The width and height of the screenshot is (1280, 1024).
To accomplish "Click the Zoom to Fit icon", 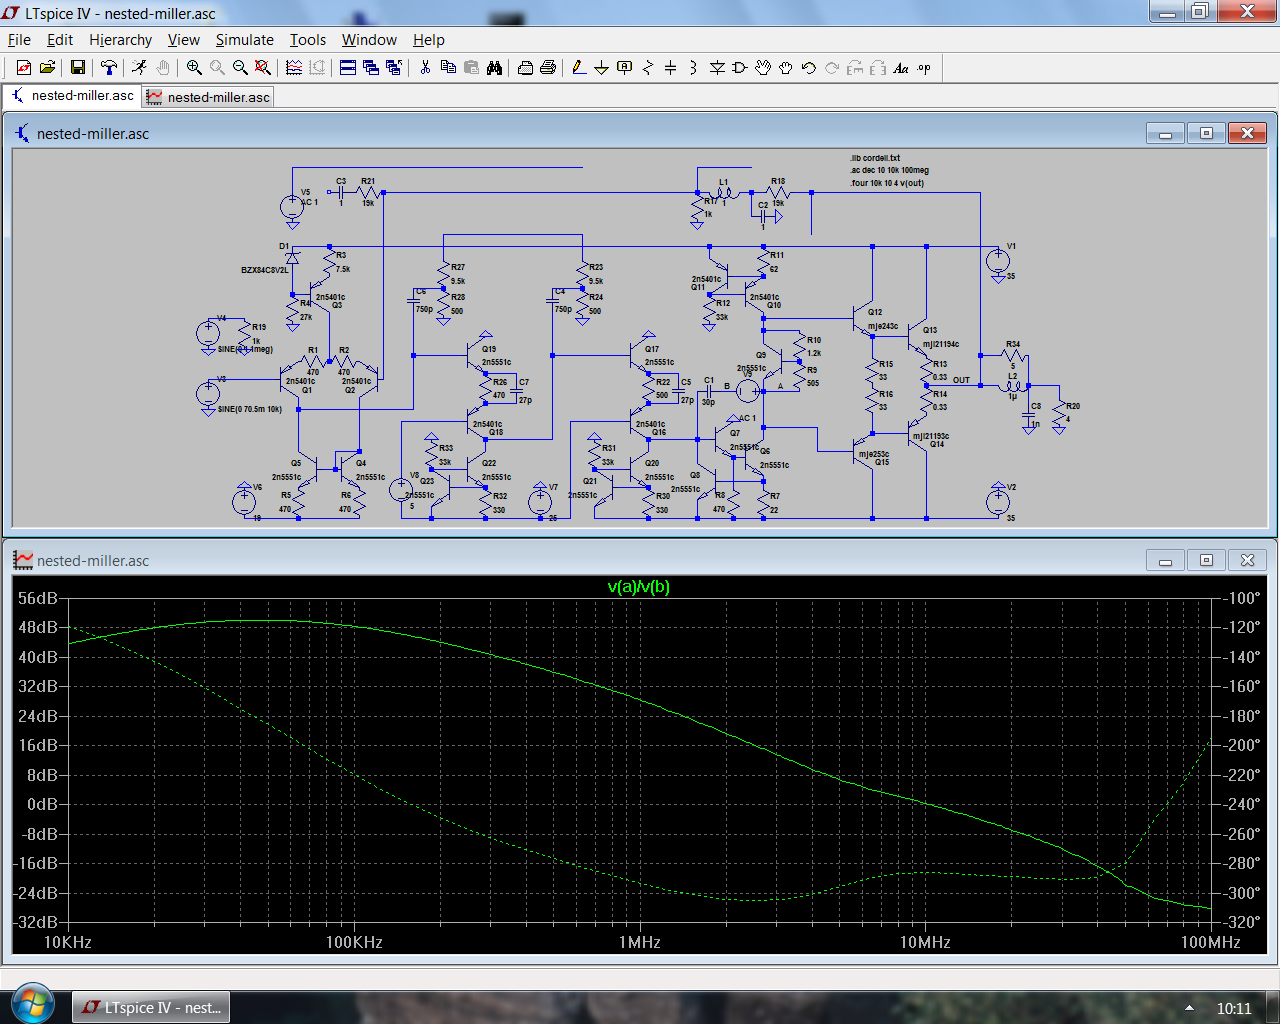I will point(263,68).
